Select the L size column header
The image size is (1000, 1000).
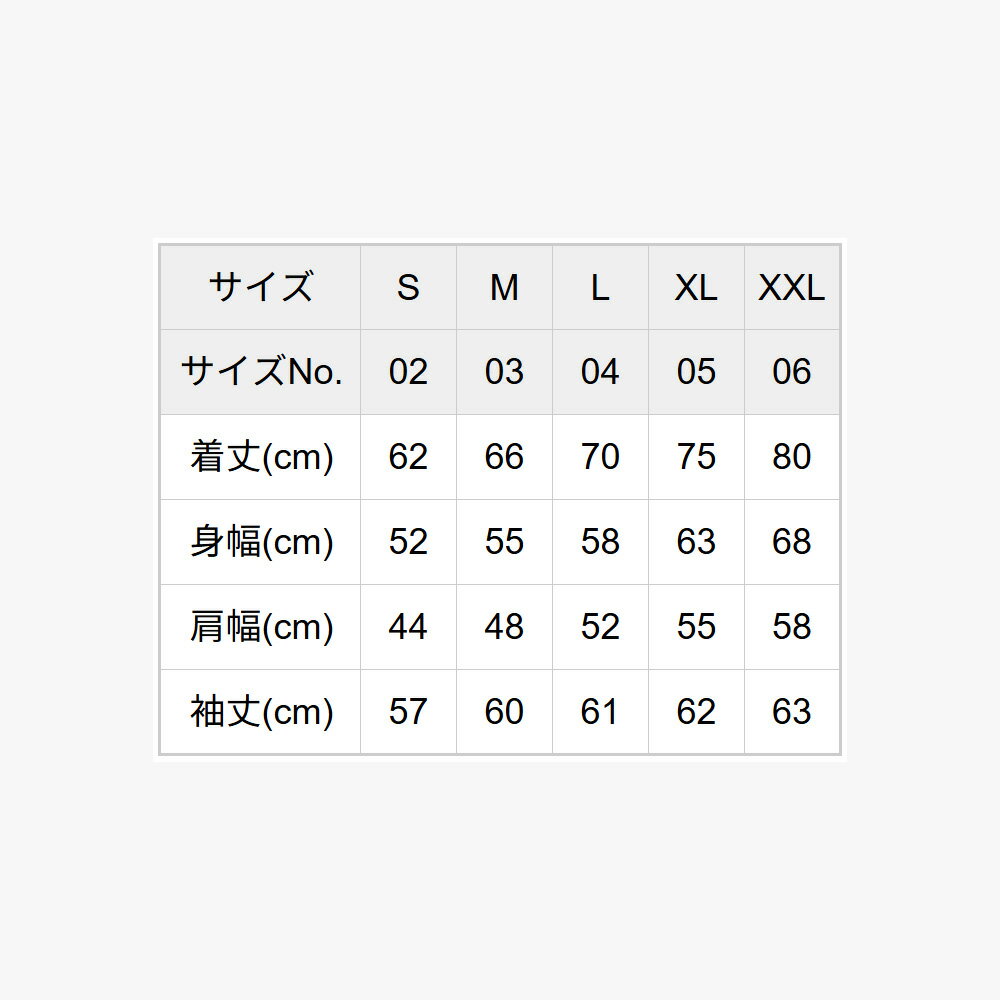[600, 288]
